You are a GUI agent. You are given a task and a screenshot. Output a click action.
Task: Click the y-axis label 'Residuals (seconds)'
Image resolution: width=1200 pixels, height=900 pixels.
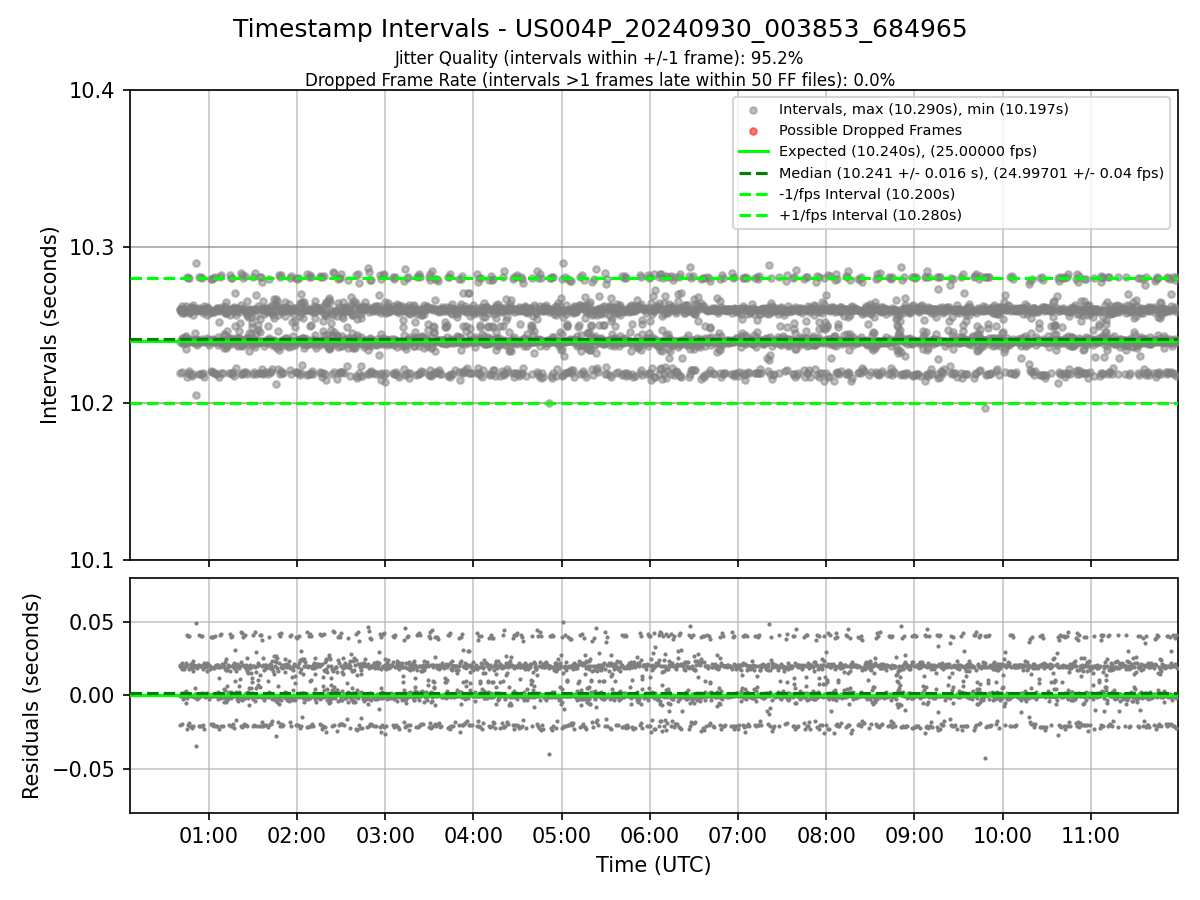32,696
